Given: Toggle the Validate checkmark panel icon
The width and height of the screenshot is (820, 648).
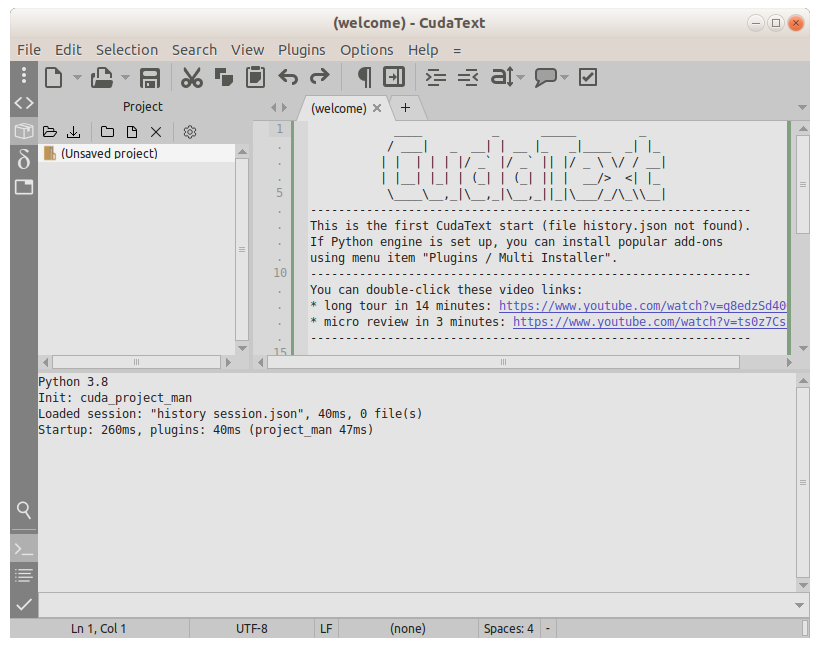Looking at the screenshot, I should point(24,605).
